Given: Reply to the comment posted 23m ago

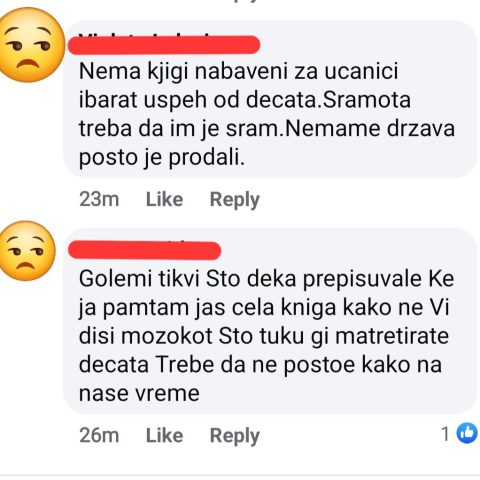Looking at the screenshot, I should click(235, 200).
